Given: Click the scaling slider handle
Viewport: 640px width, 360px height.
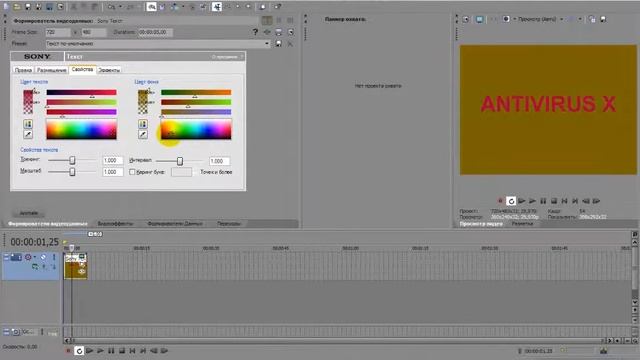Looking at the screenshot, I should (x=72, y=172).
